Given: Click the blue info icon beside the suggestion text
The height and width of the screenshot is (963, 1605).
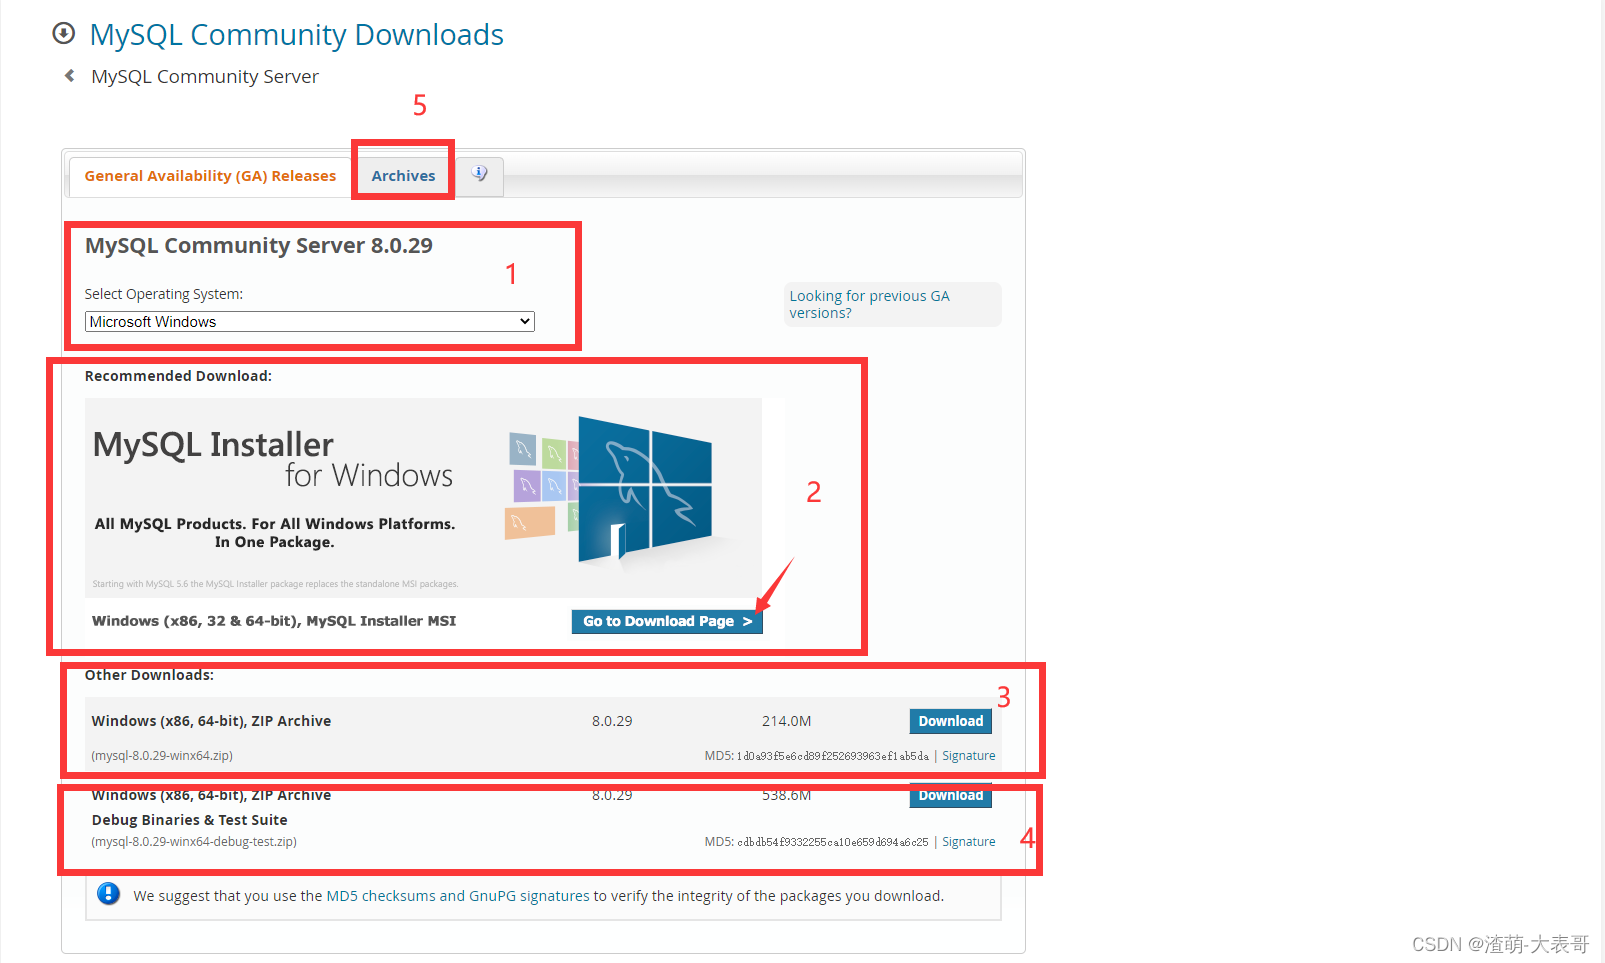Looking at the screenshot, I should point(108,894).
